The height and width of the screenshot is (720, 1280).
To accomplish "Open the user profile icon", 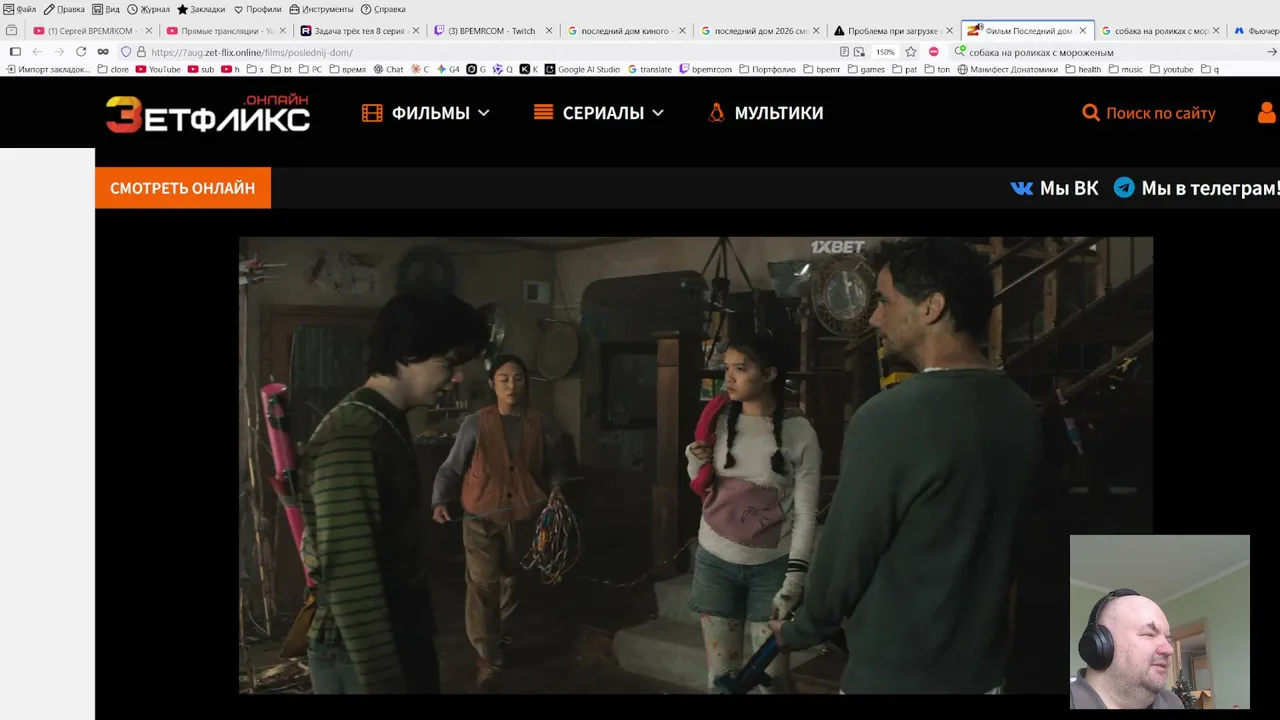I will click(1267, 112).
